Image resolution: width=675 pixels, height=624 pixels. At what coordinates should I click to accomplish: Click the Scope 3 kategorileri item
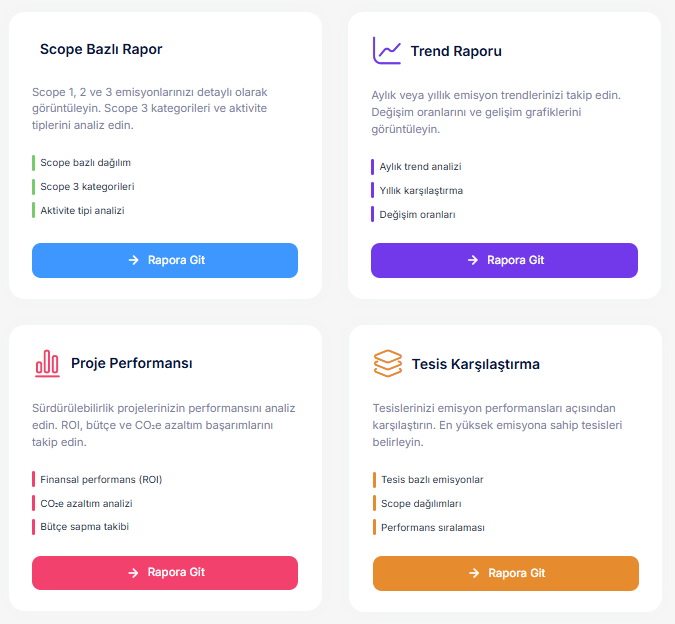tap(87, 186)
